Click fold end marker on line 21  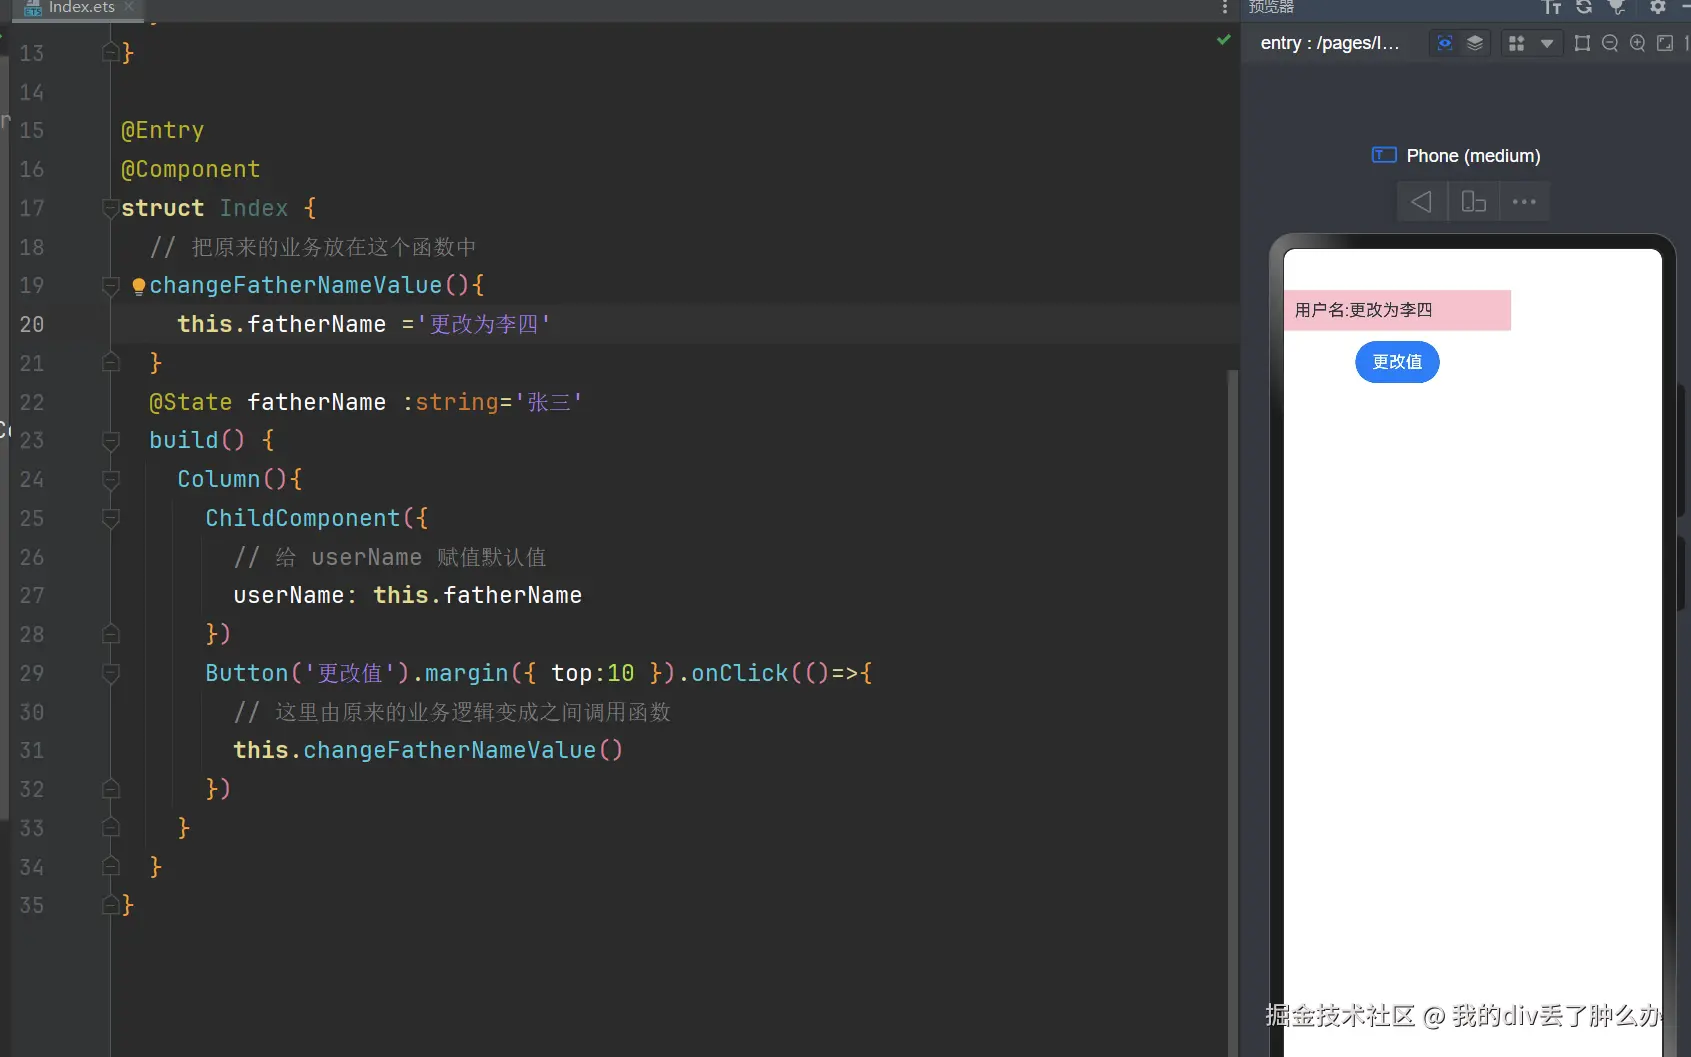(x=111, y=363)
